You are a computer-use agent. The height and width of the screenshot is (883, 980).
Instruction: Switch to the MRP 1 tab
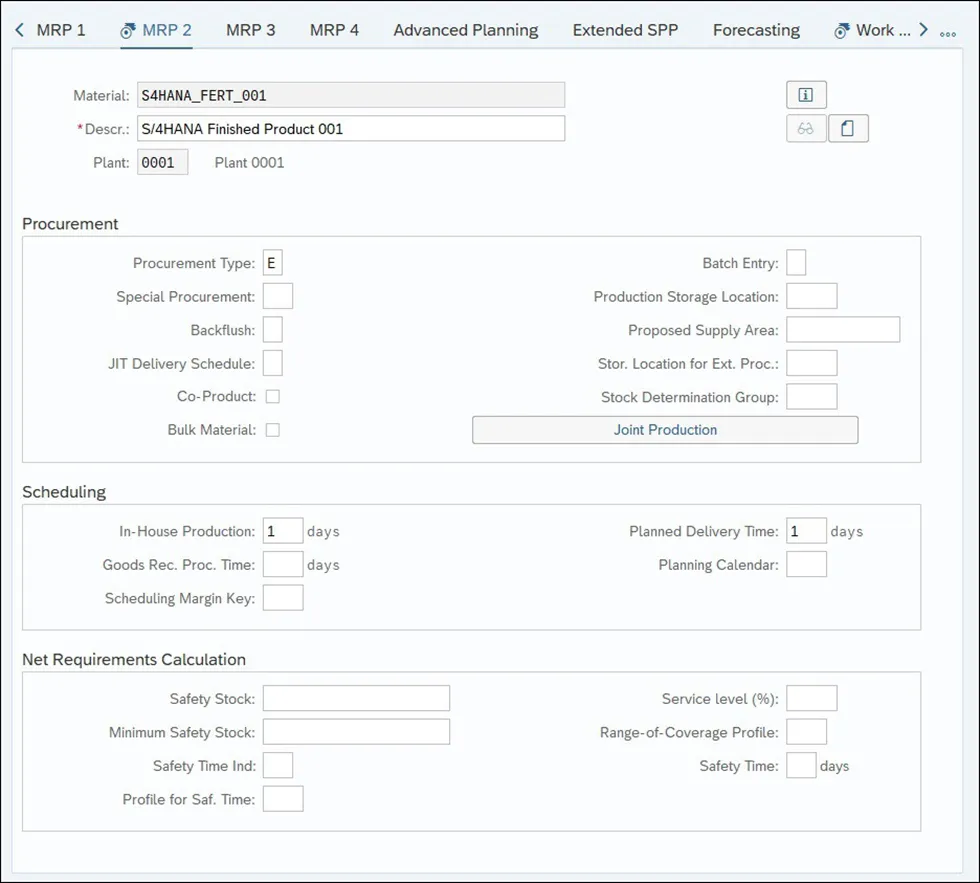point(61,30)
